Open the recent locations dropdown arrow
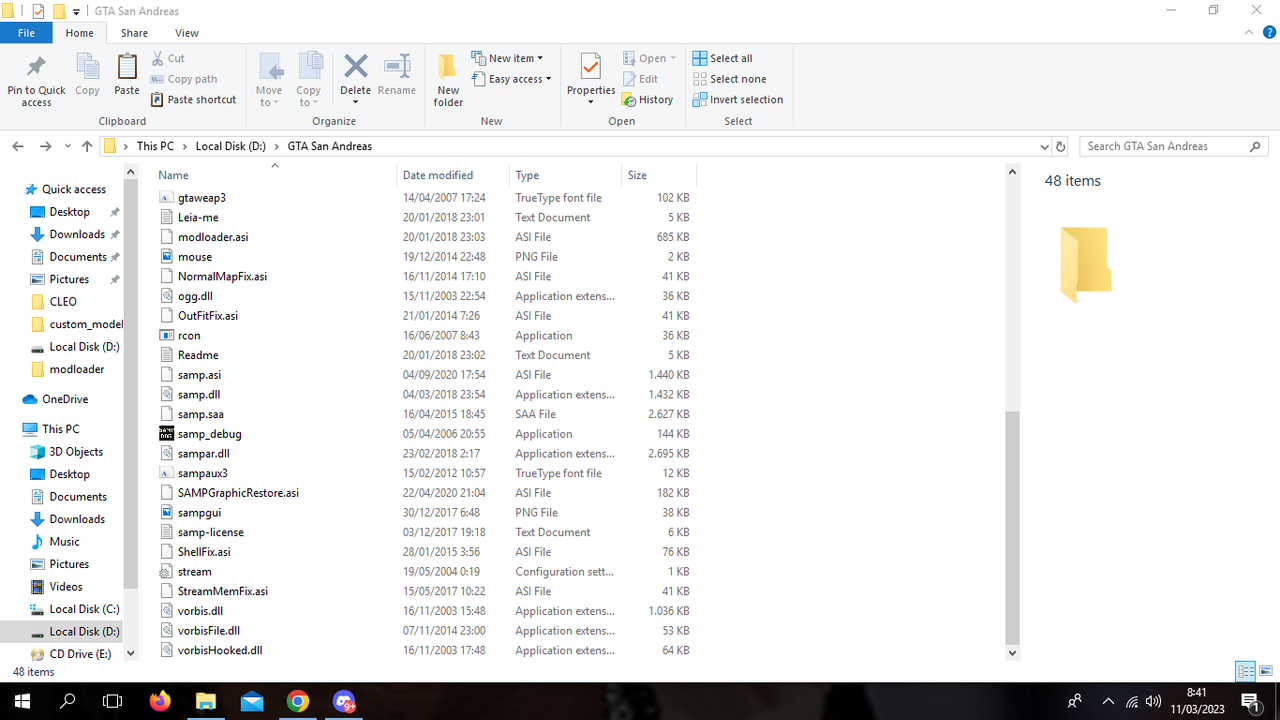 tap(68, 146)
